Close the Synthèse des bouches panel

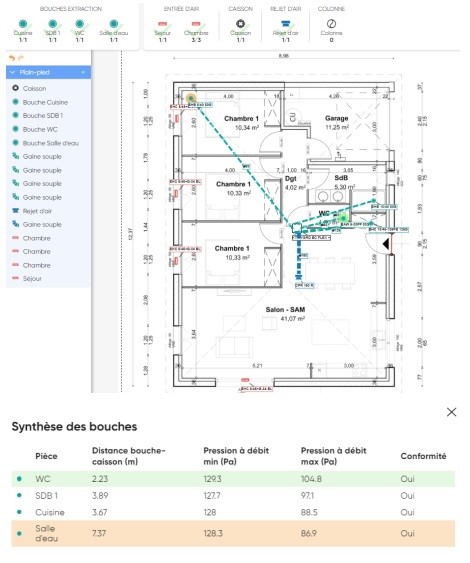point(451,412)
